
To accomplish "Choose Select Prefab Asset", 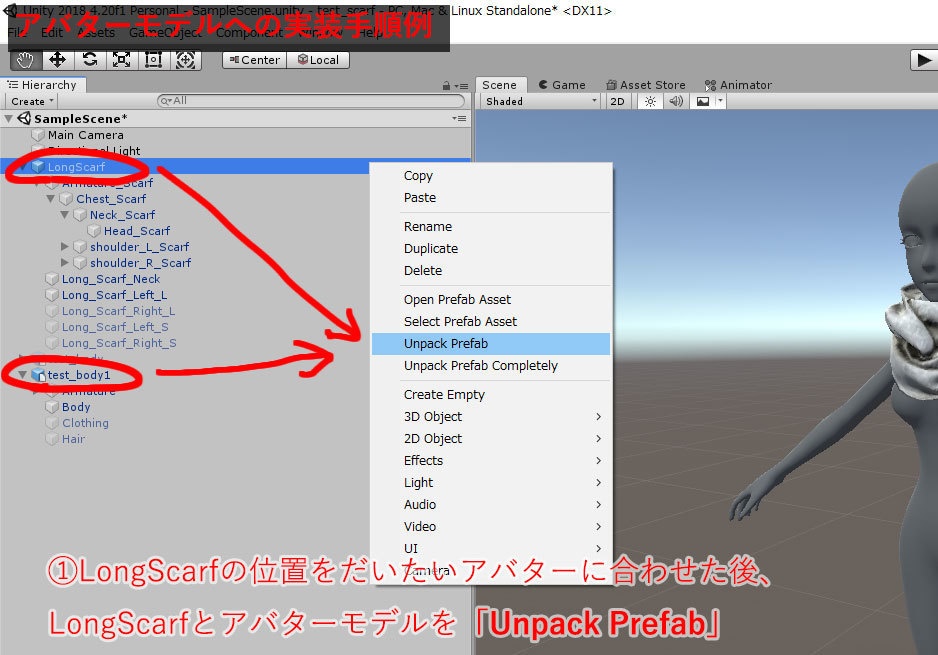I will (491, 322).
